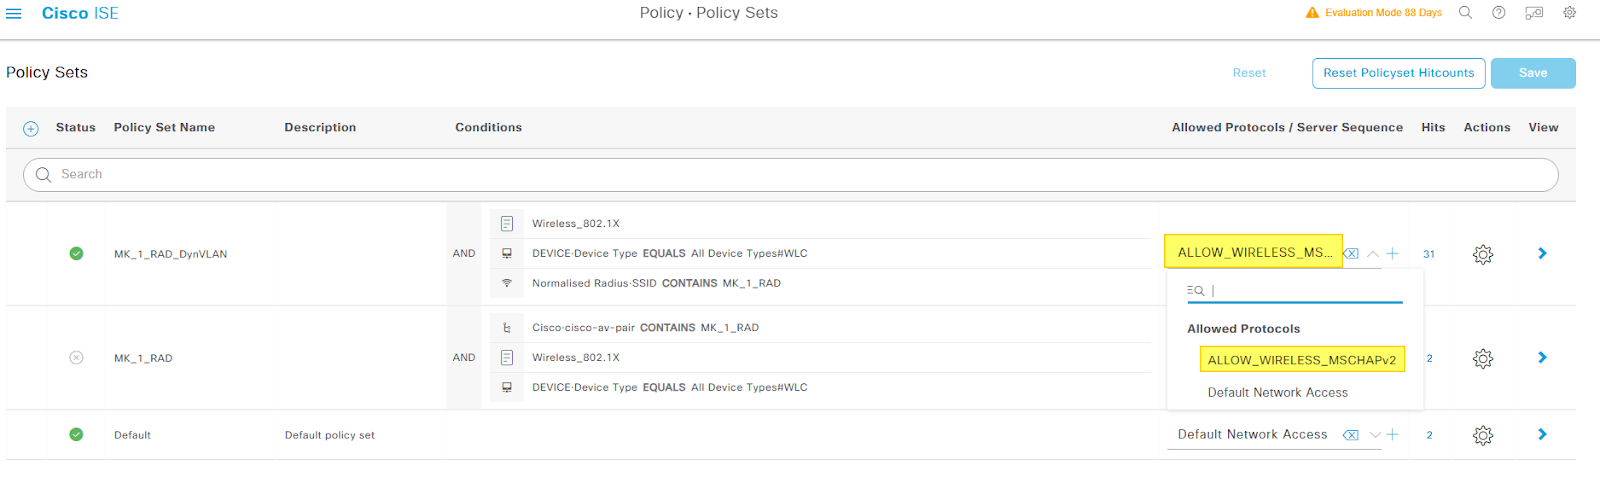Click the search magnifier icon in header
This screenshot has width=1600, height=483.
tap(1465, 13)
